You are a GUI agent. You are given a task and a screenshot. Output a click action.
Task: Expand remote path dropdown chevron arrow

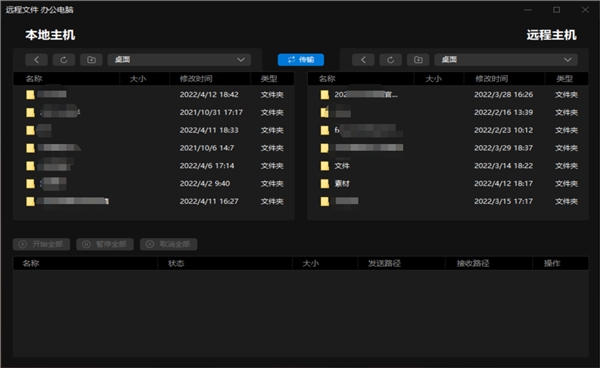point(568,60)
